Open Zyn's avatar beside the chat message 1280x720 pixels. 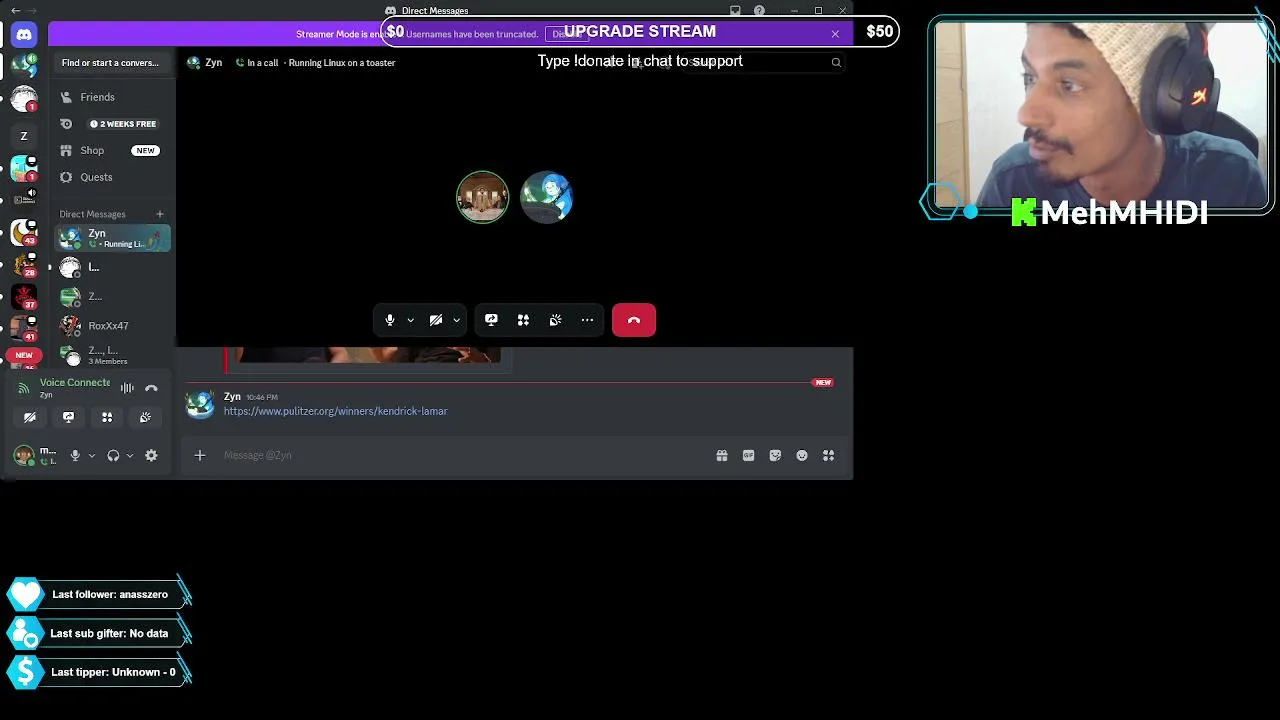click(200, 403)
